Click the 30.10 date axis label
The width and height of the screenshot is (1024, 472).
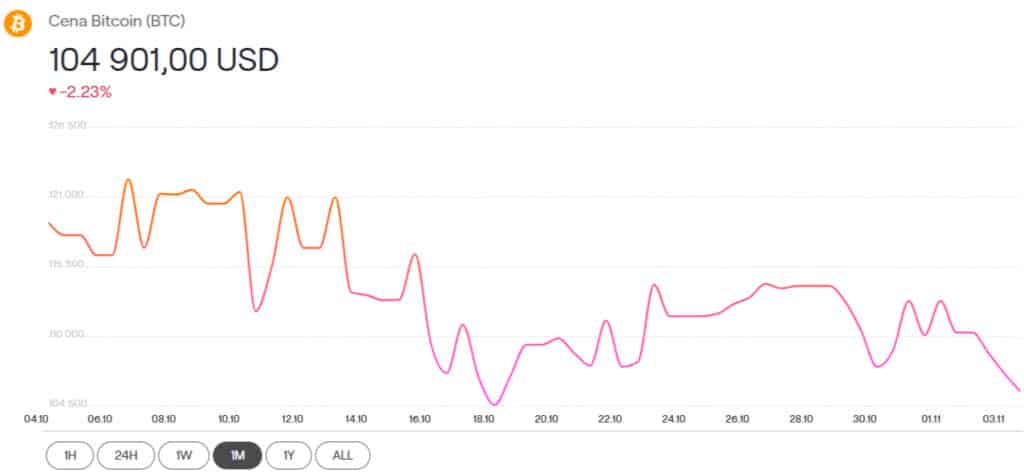point(866,419)
